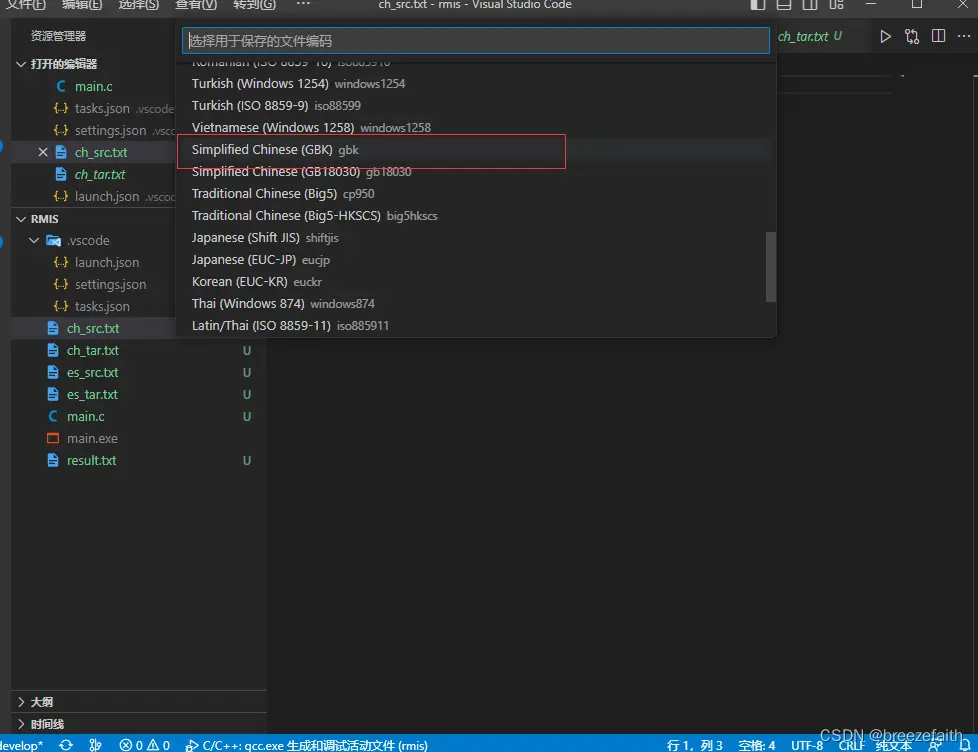Split the editor to the right

pyautogui.click(x=938, y=36)
